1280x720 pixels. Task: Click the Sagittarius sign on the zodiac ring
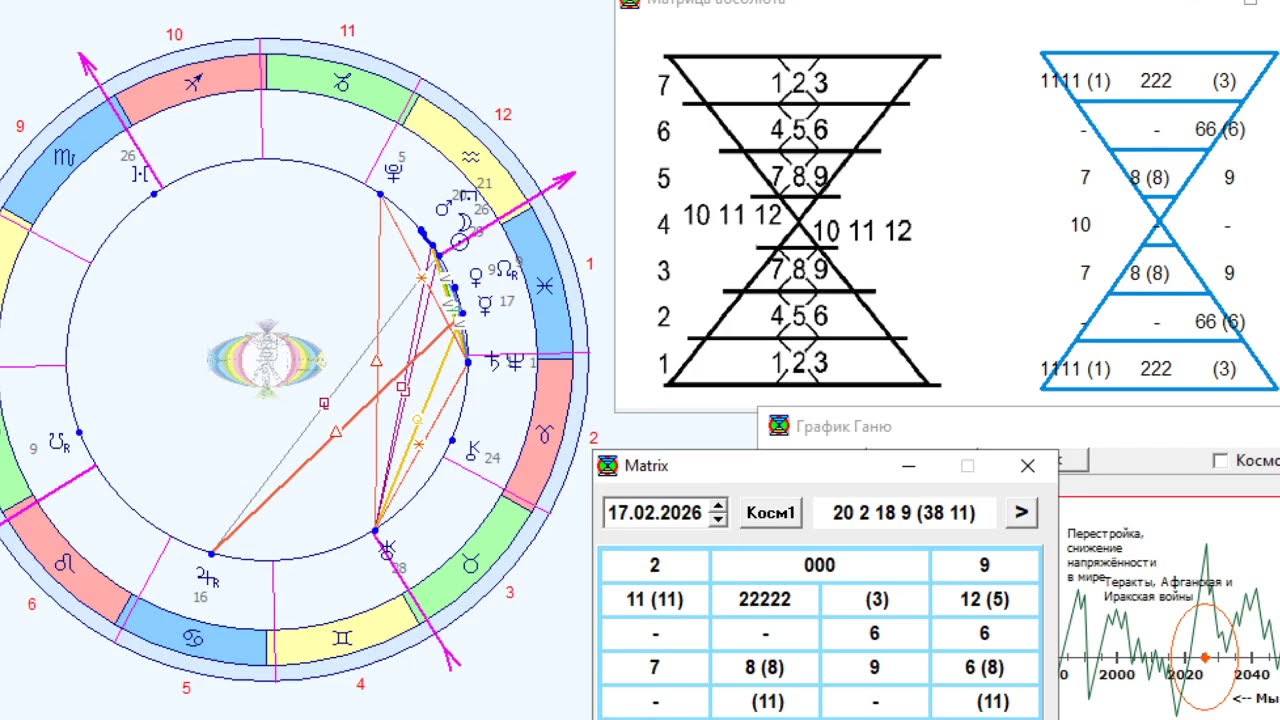pyautogui.click(x=193, y=82)
